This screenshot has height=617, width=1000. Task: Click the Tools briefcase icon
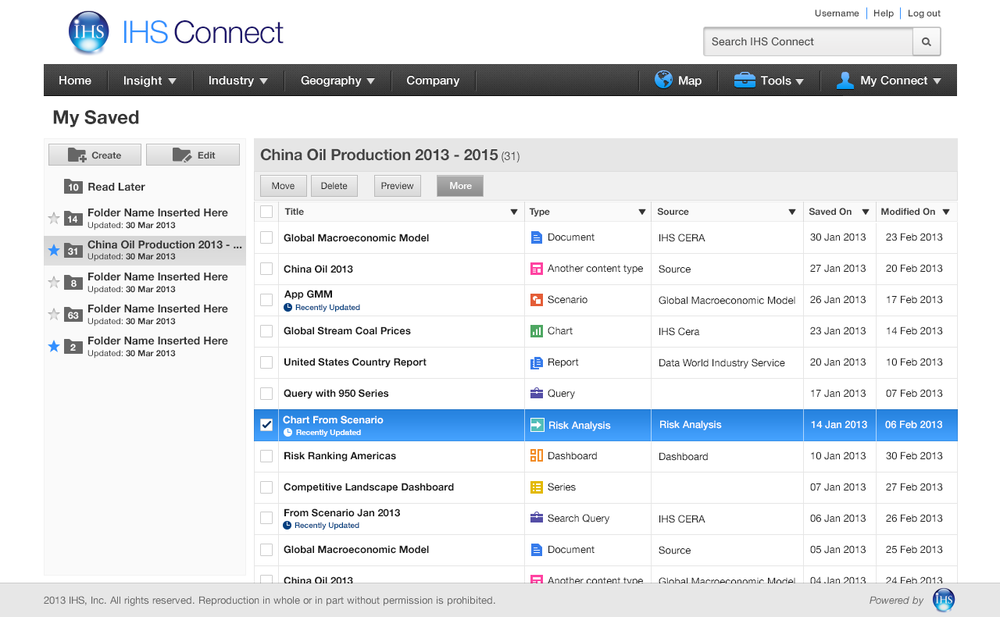coord(744,80)
